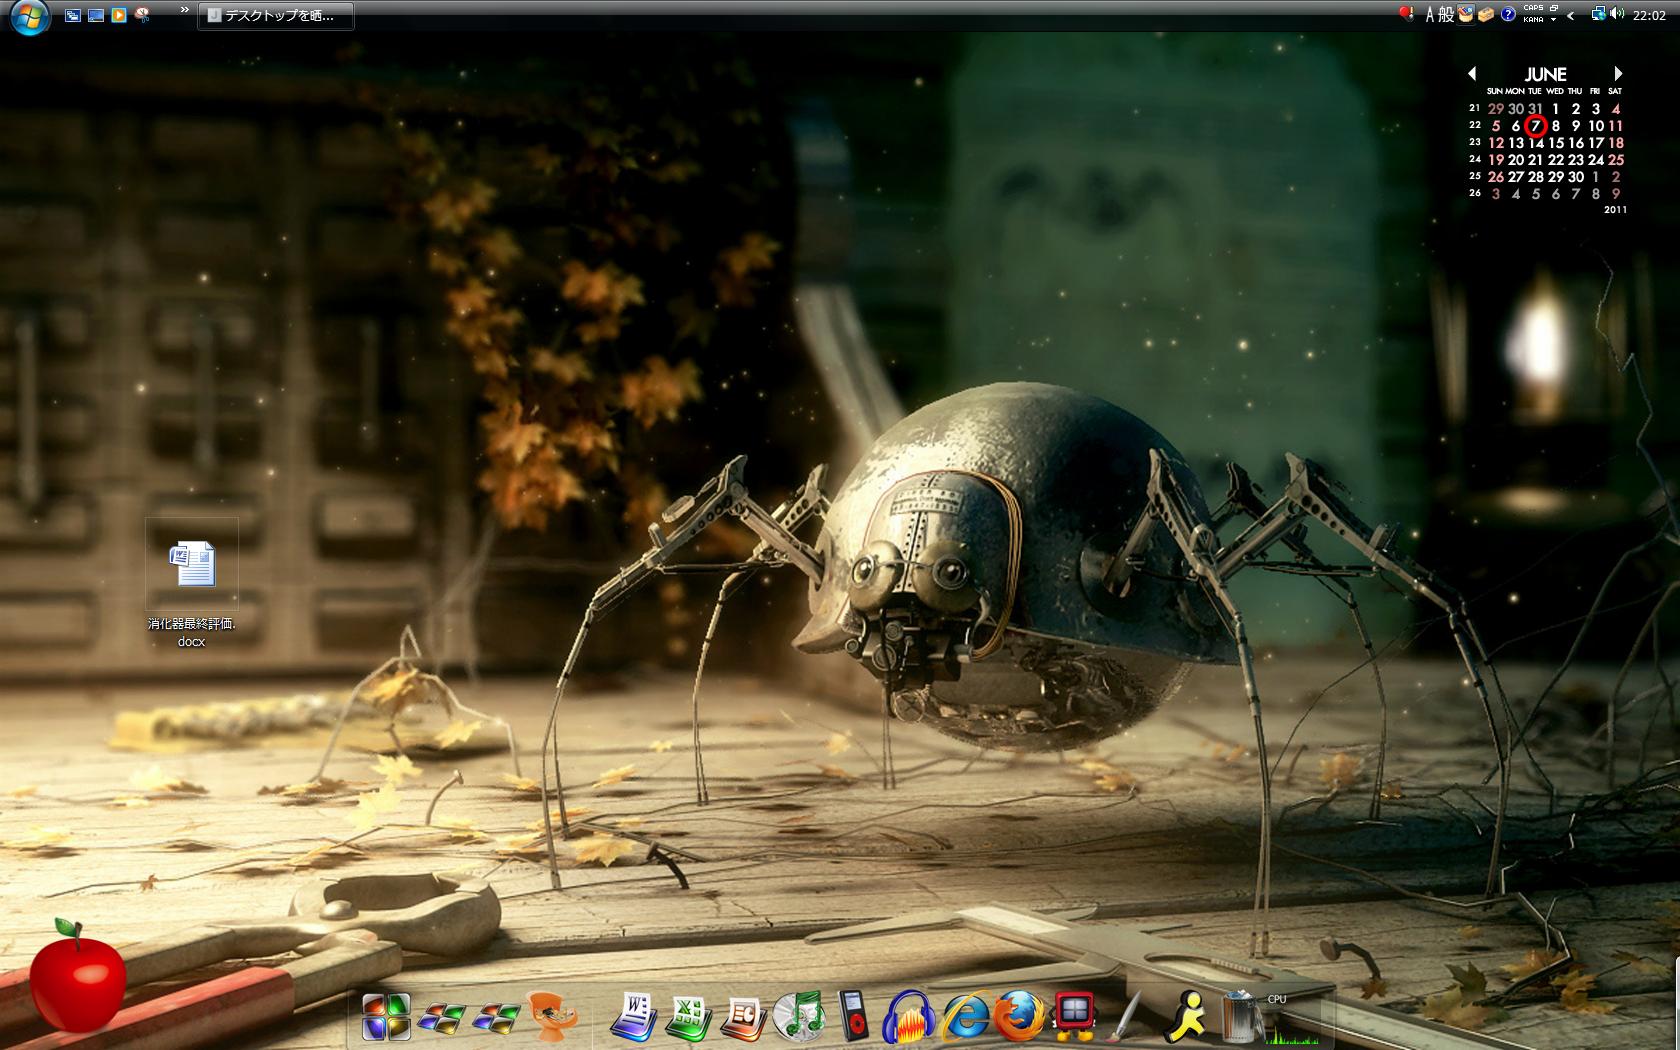
Task: Toggle the KANA lock indicator
Action: 1533,19
